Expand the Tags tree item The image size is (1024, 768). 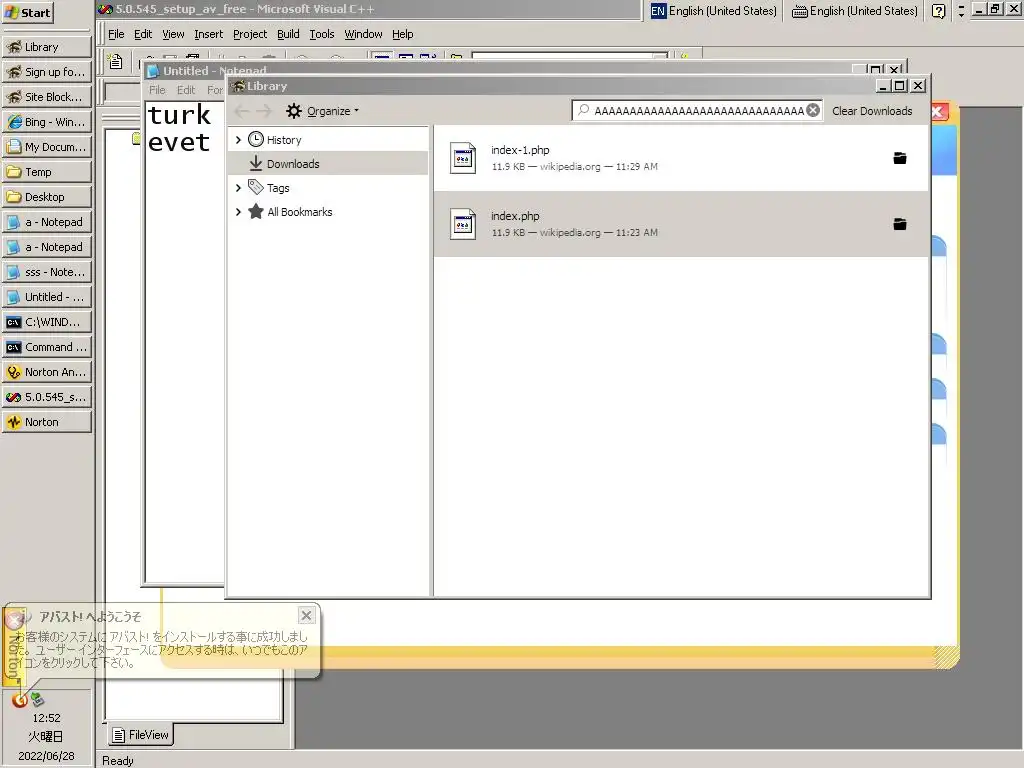tap(238, 188)
